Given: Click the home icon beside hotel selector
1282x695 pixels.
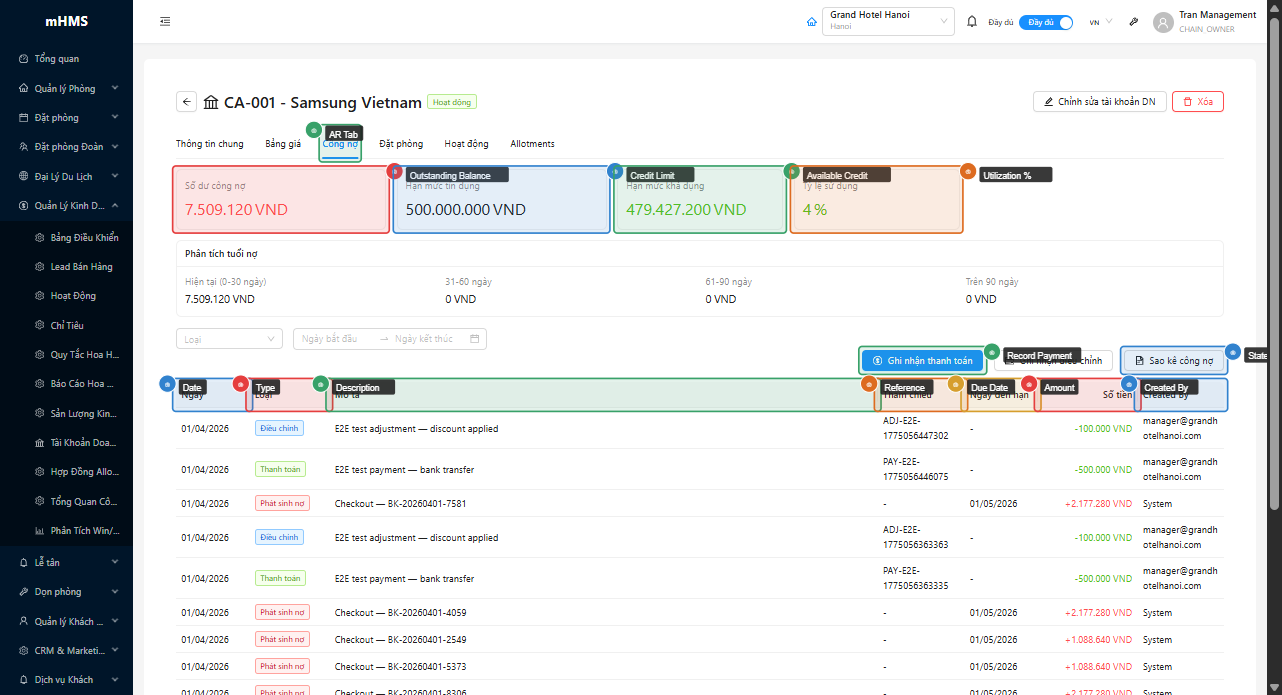Looking at the screenshot, I should point(812,22).
